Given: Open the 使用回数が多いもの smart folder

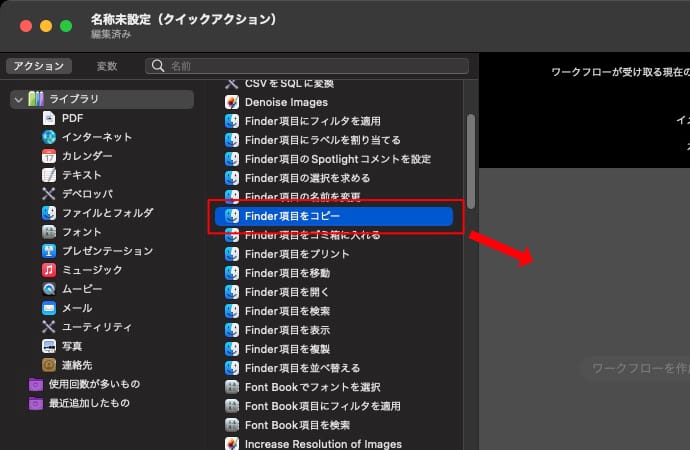Looking at the screenshot, I should pos(94,384).
